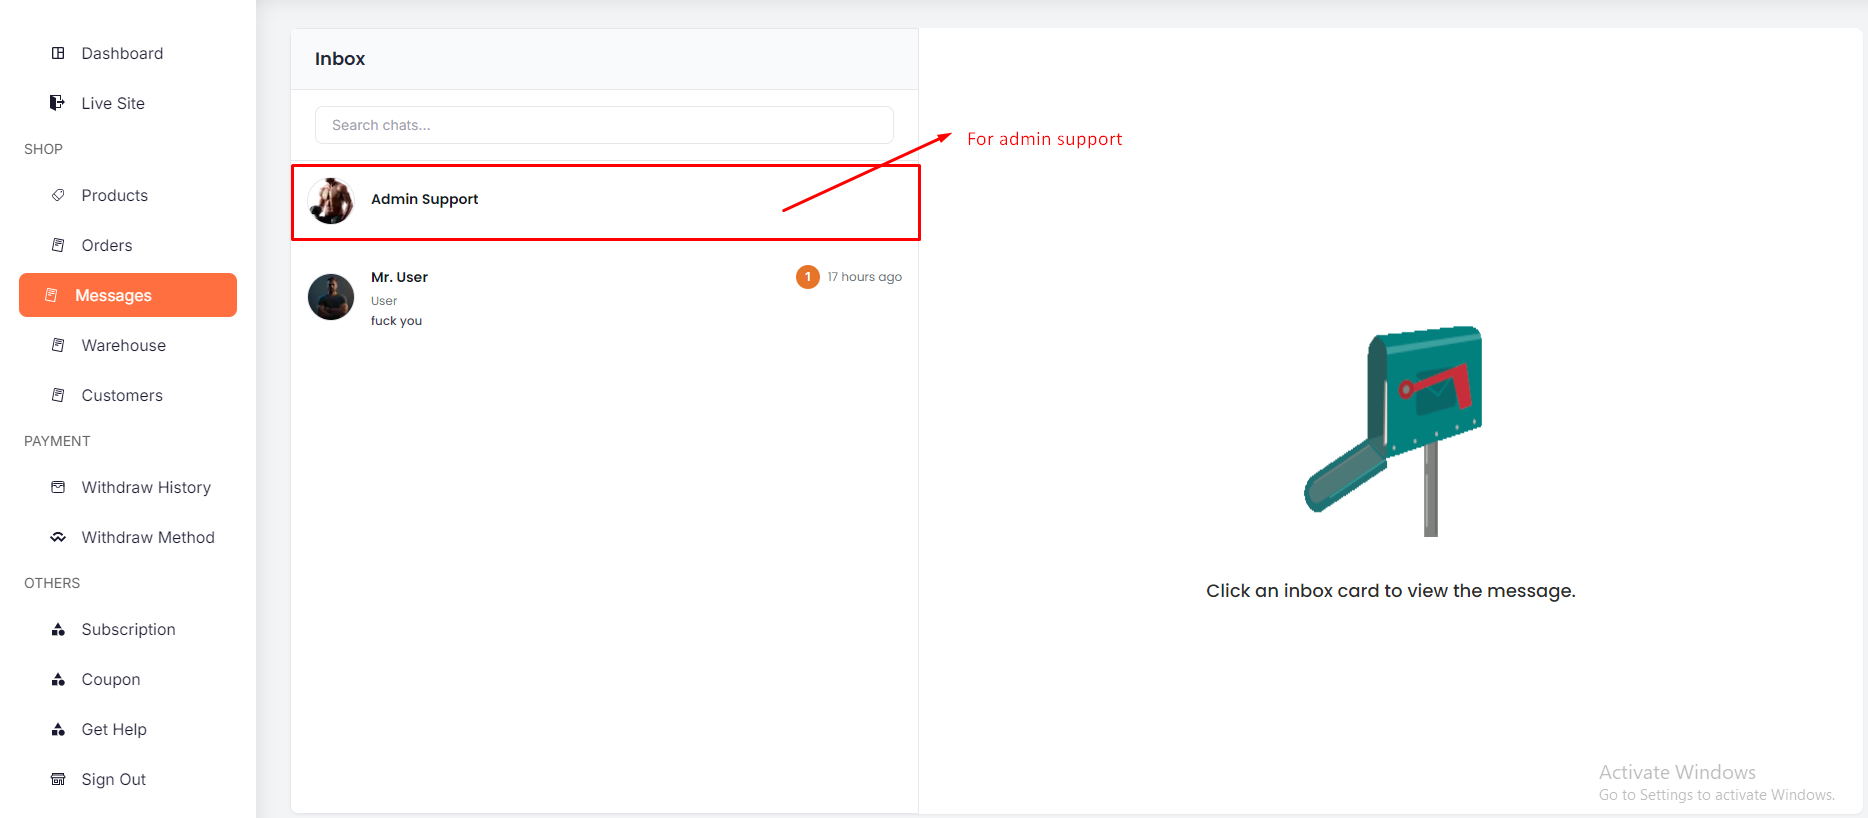This screenshot has height=818, width=1868.
Task: Click the Products tag icon
Action: coord(58,195)
